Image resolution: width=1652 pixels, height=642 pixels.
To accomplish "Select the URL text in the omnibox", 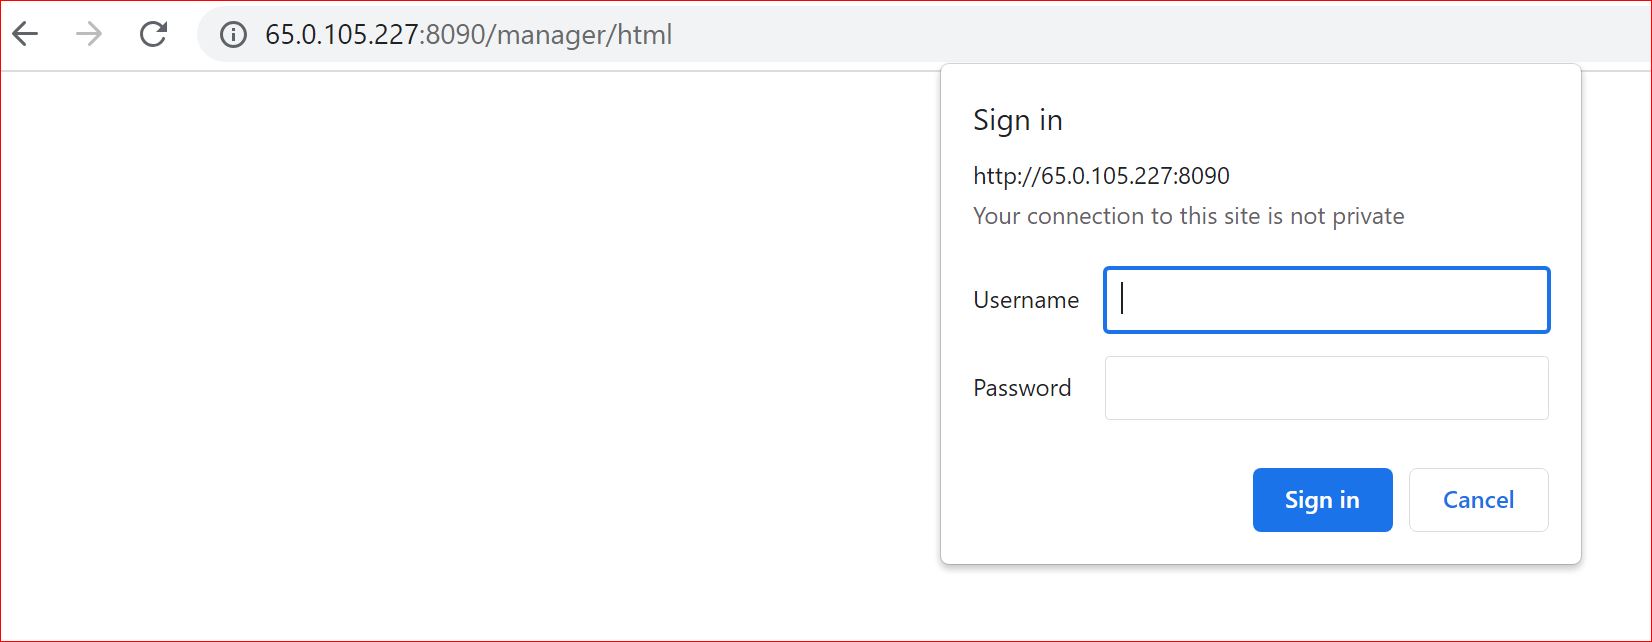I will [467, 35].
